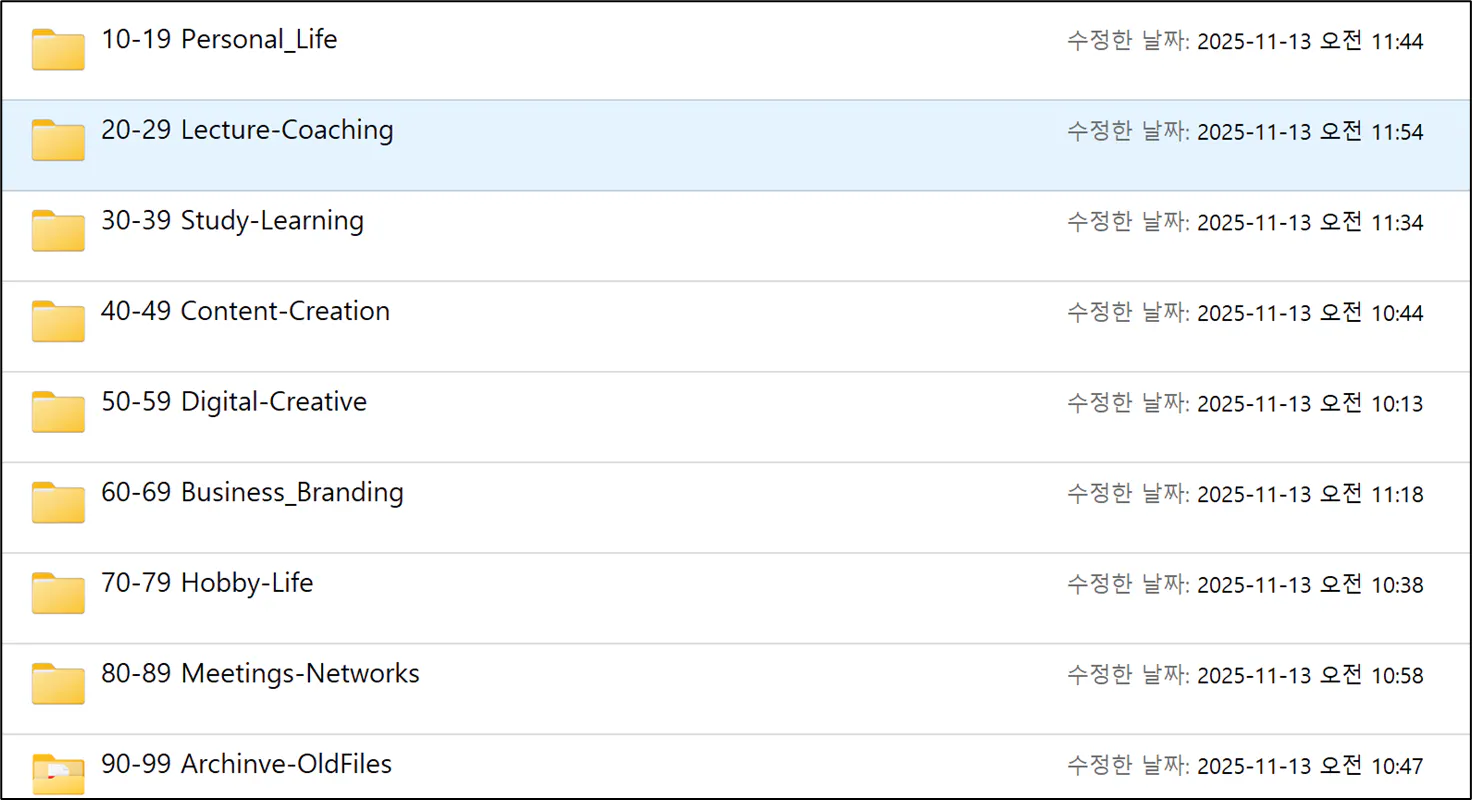Select the folder icon beside 30-39 Study-Learning

(58, 231)
